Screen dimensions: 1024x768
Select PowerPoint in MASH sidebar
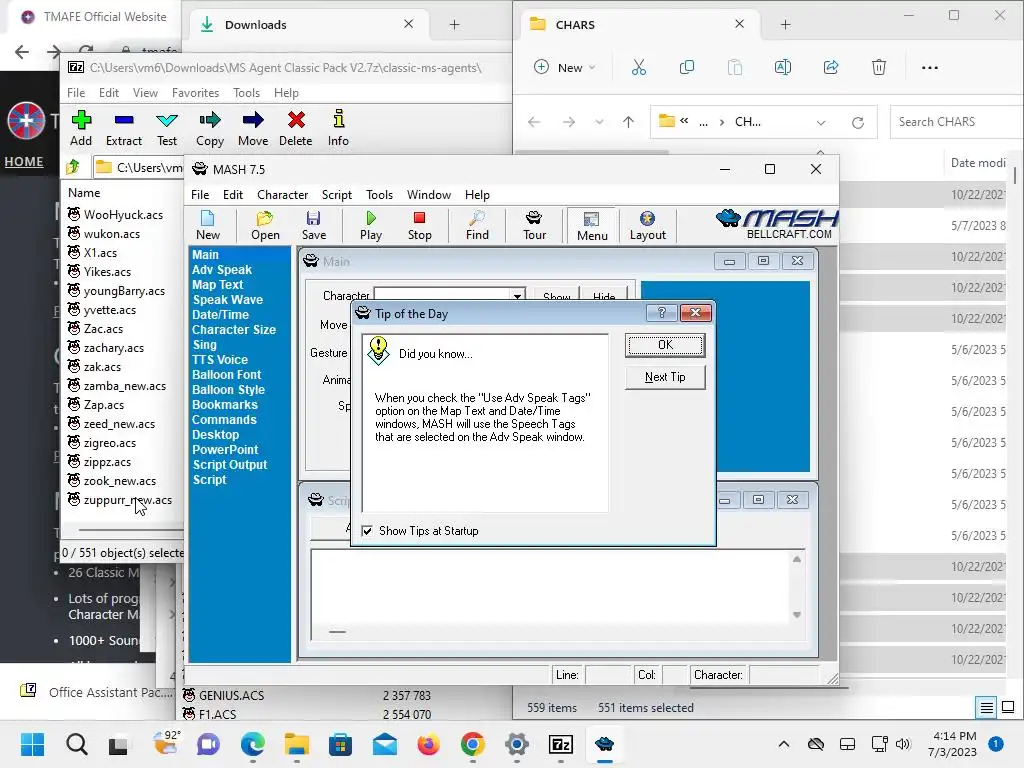pyautogui.click(x=225, y=450)
